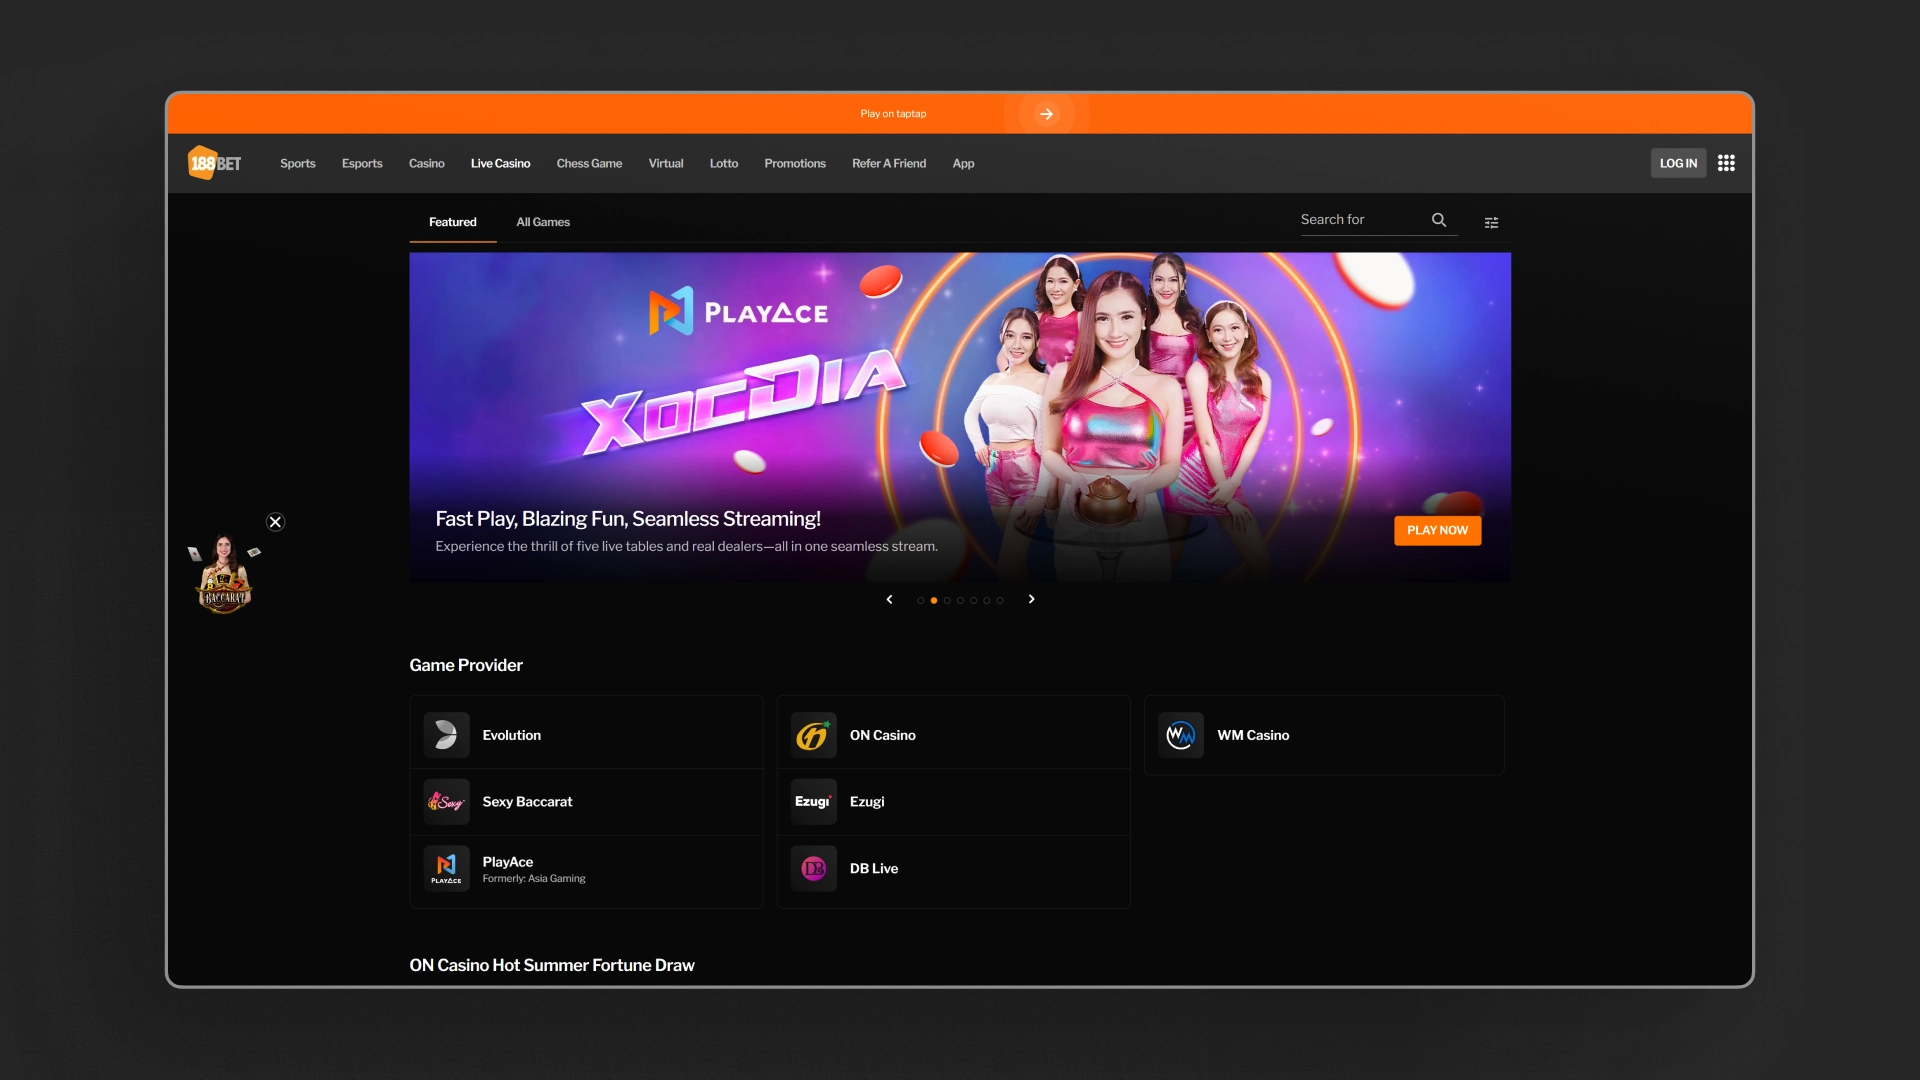Open Virtual games section
The height and width of the screenshot is (1080, 1920).
666,163
